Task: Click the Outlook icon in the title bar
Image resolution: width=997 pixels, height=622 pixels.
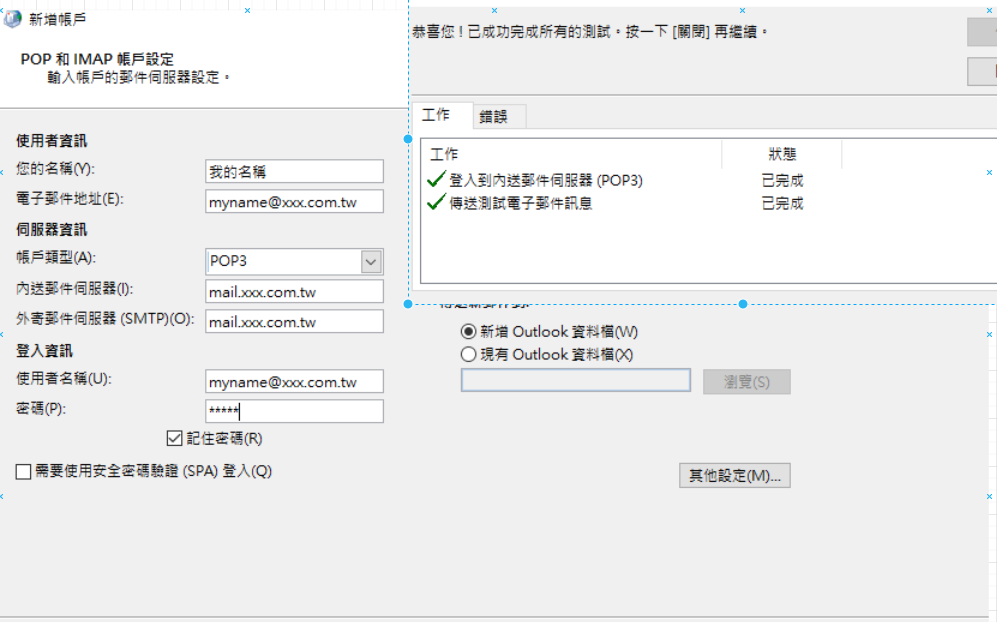Action: (13, 19)
